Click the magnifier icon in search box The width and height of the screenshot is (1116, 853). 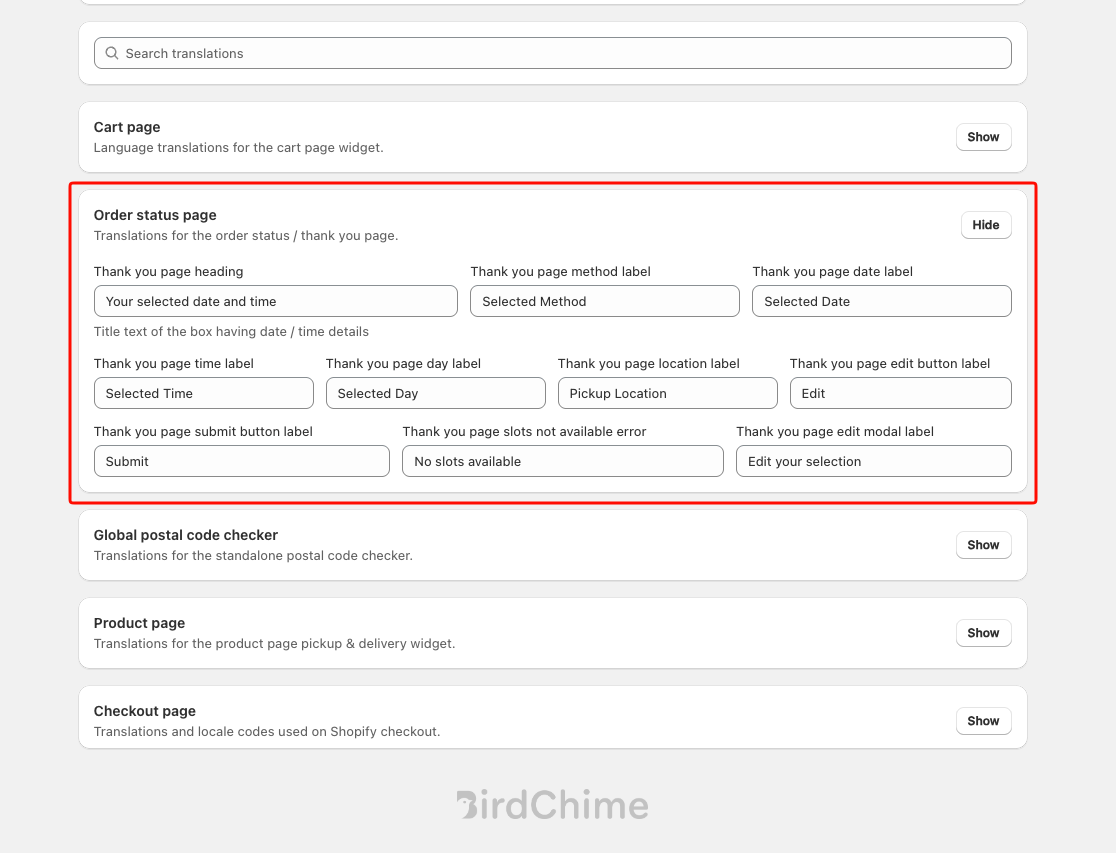112,53
